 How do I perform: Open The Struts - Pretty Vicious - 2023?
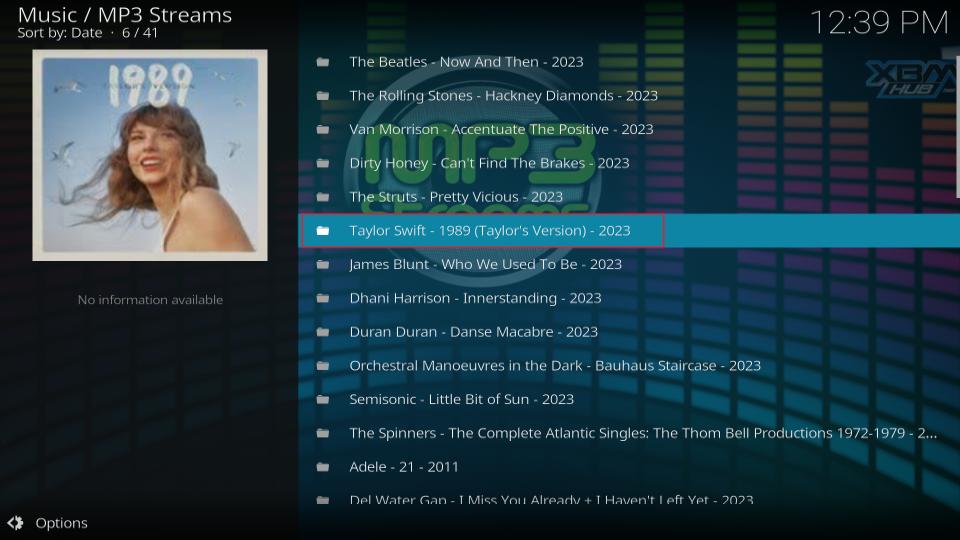pos(456,197)
